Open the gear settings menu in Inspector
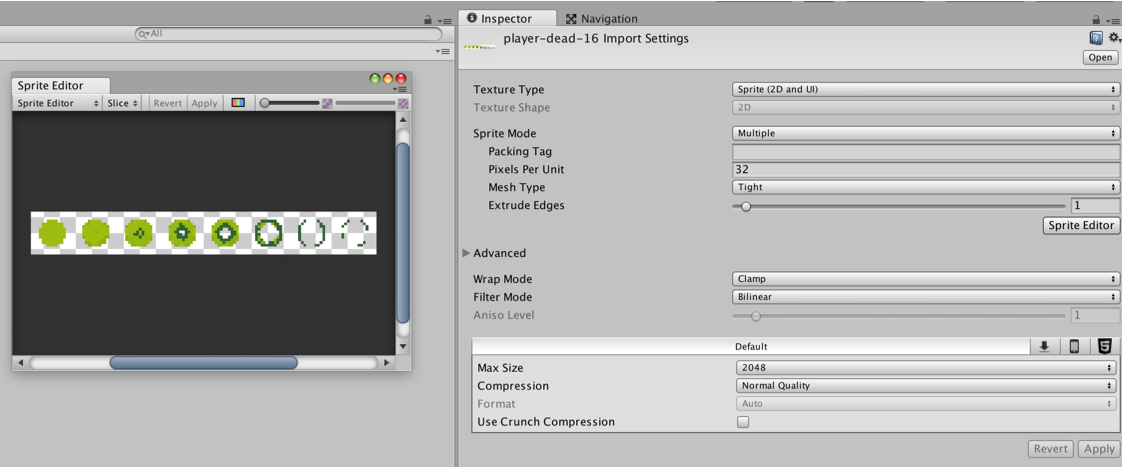This screenshot has height=467, width=1123. [x=1114, y=38]
